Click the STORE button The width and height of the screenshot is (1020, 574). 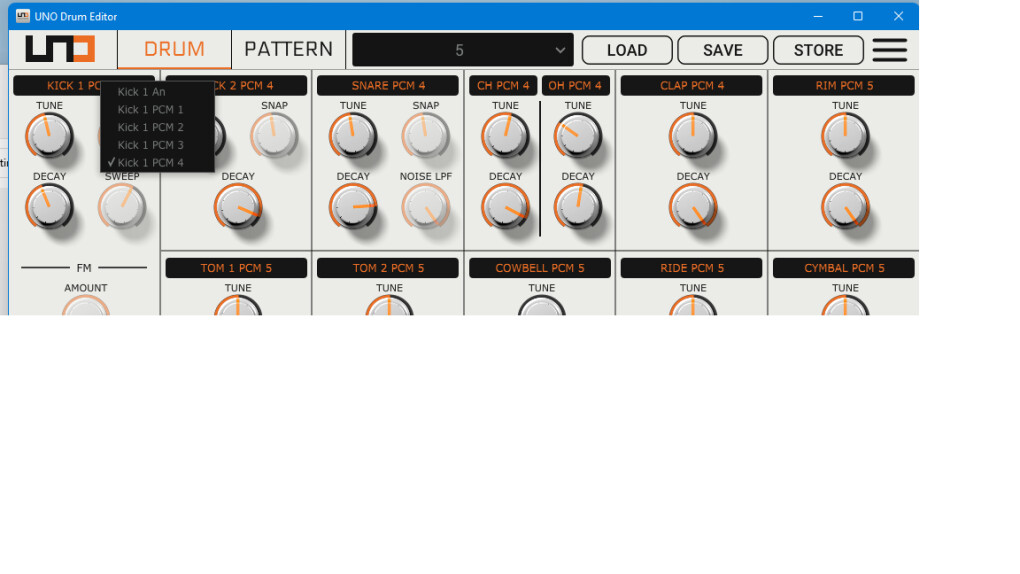click(818, 50)
